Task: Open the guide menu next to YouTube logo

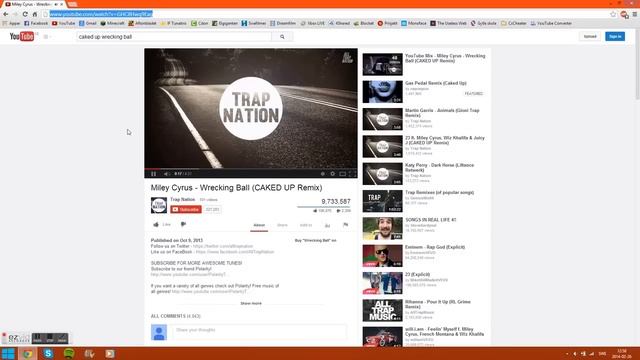Action: (46, 37)
